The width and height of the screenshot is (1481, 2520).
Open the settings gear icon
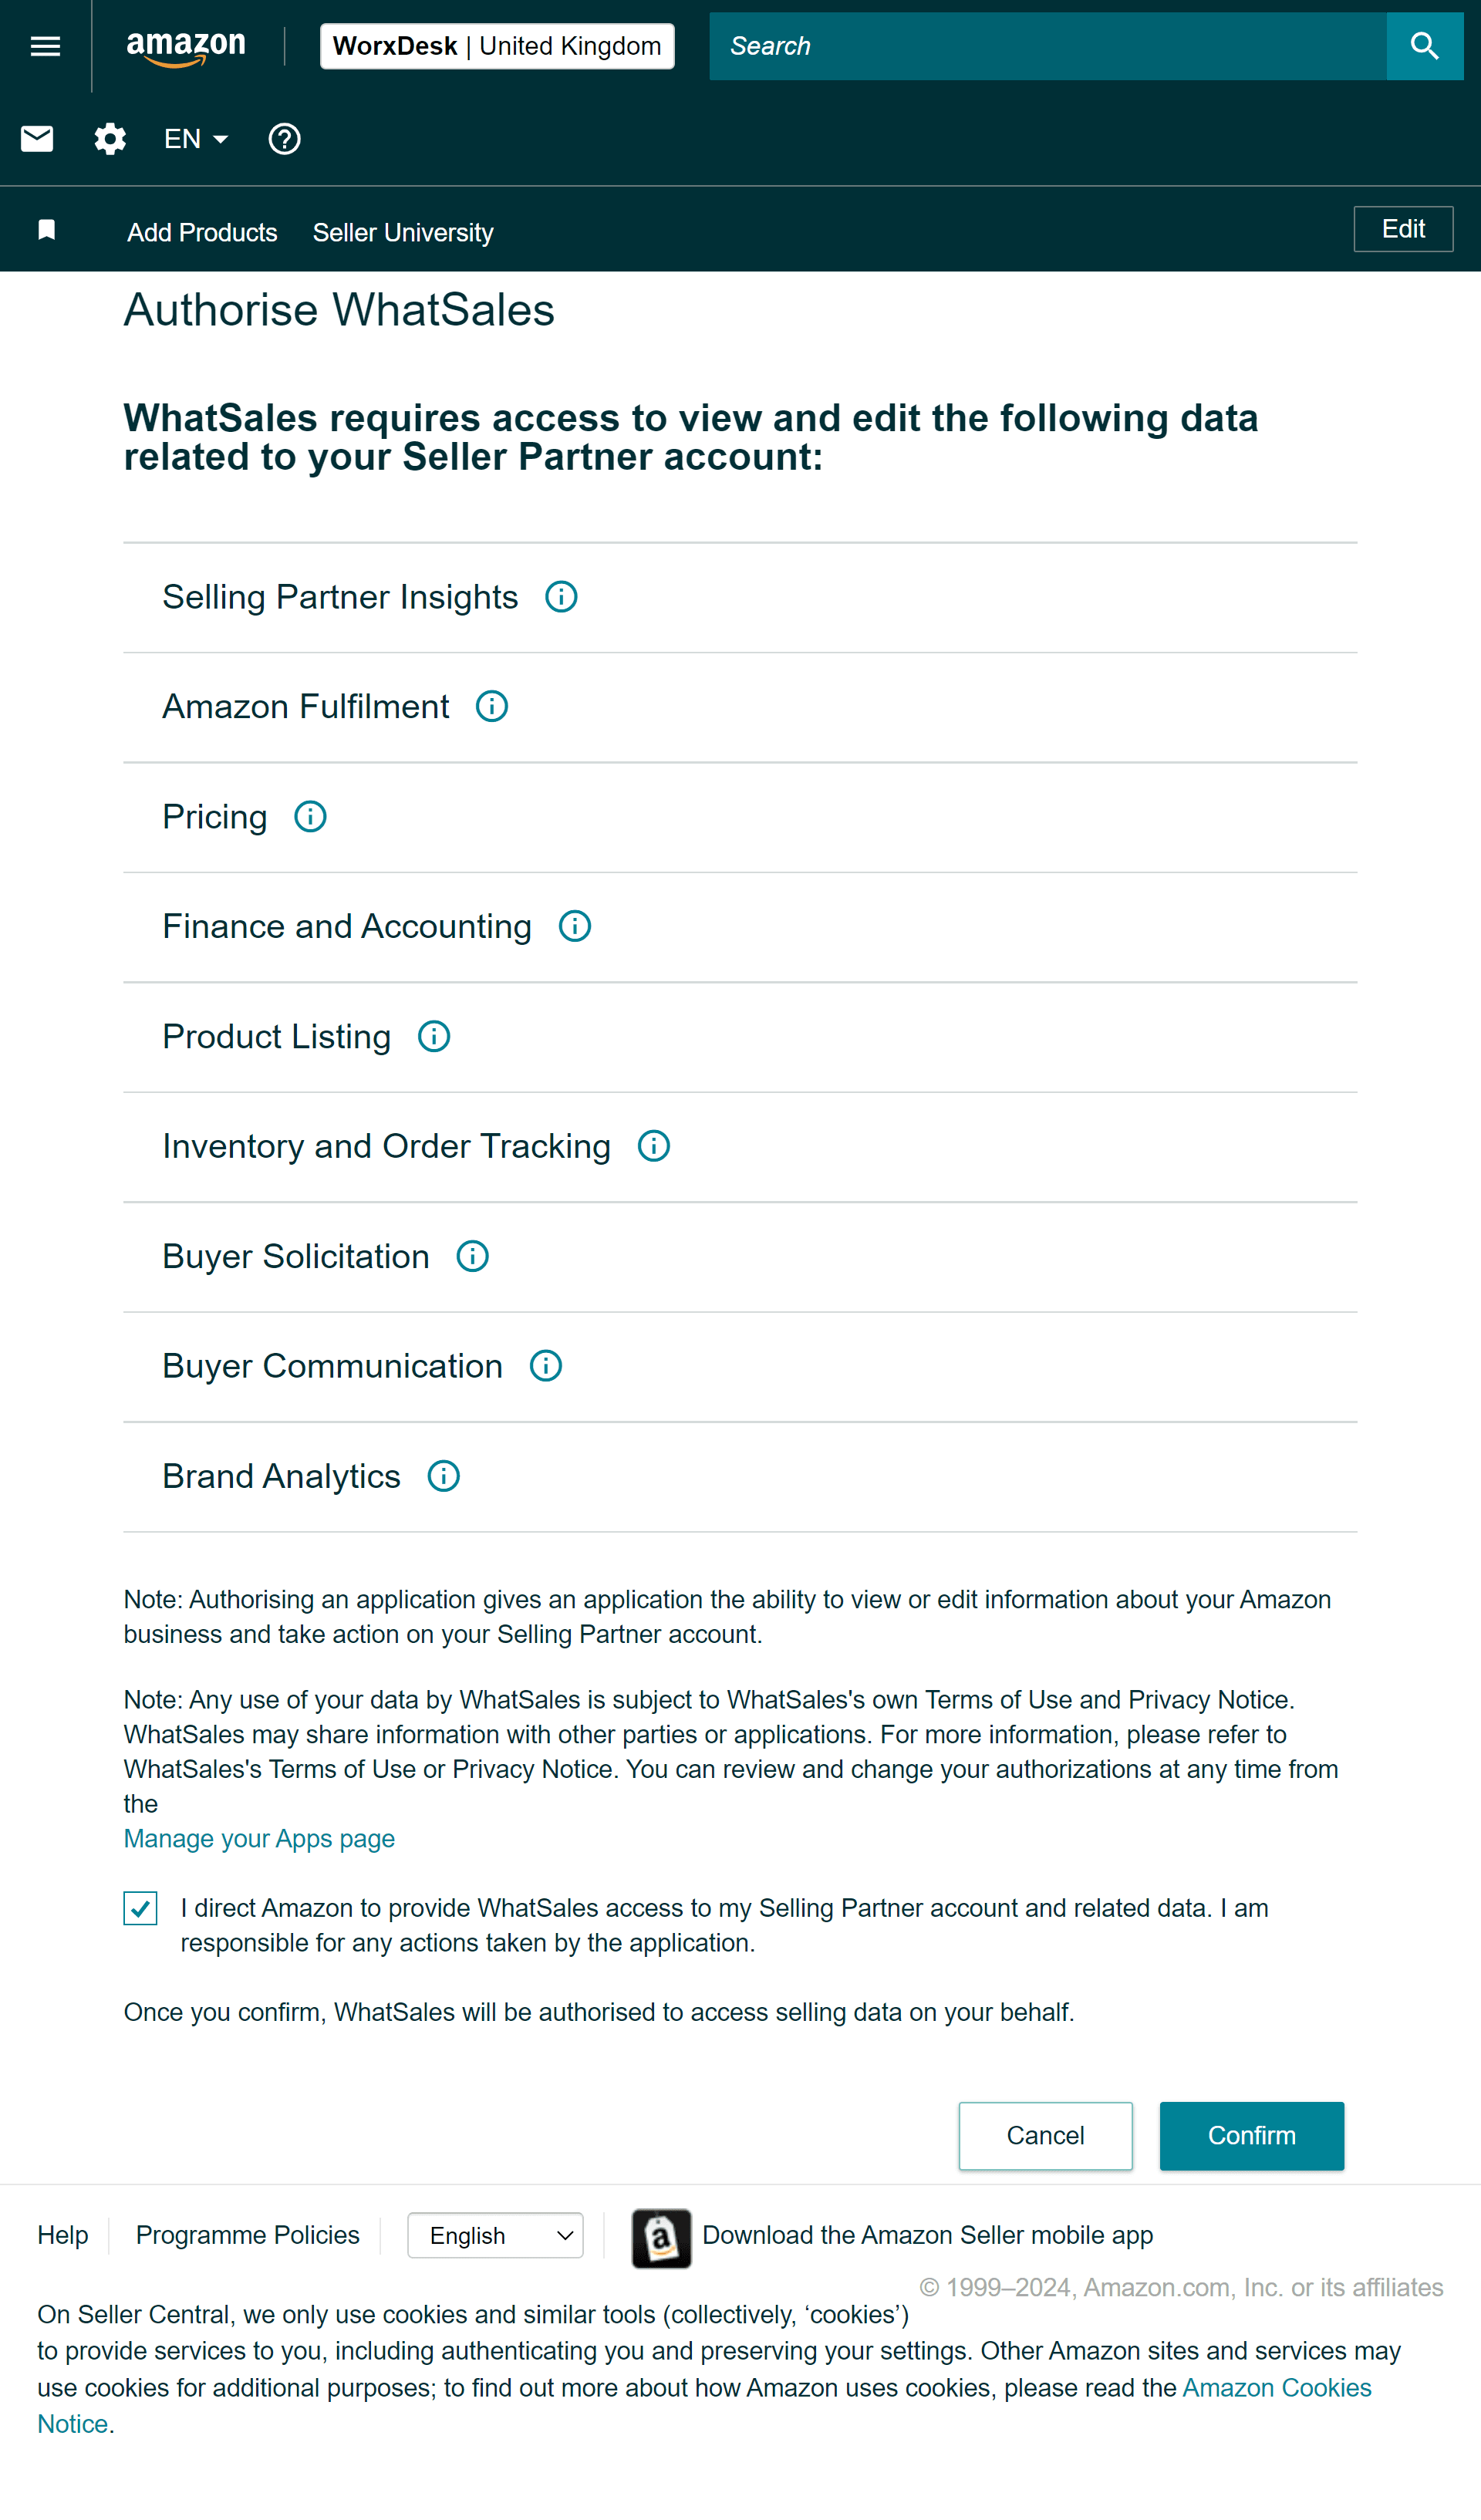(x=110, y=139)
